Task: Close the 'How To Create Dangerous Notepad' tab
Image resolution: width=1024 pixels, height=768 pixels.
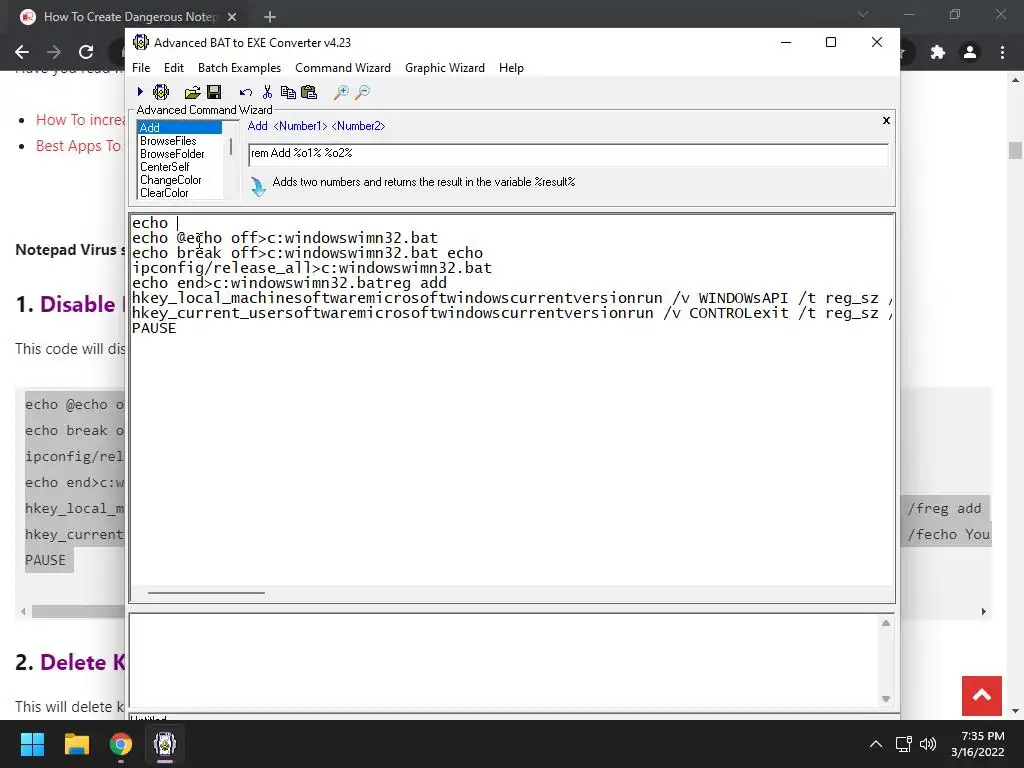Action: (x=232, y=17)
